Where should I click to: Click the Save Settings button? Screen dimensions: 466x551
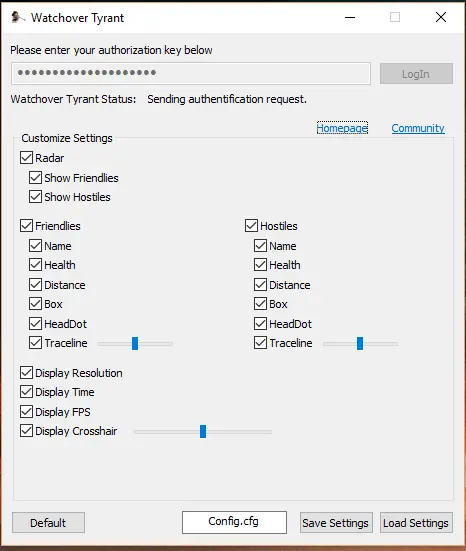click(x=336, y=523)
